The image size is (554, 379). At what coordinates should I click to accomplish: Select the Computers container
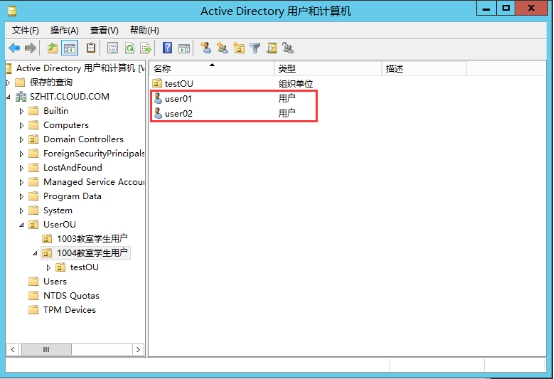[66, 125]
